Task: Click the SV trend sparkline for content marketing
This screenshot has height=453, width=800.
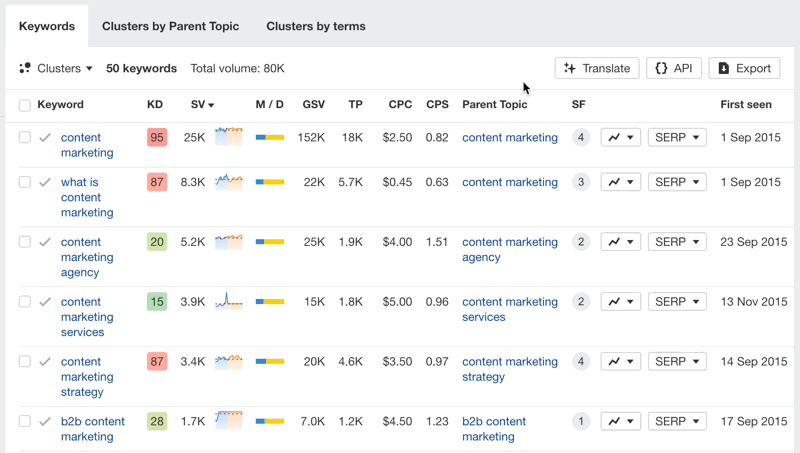Action: click(x=229, y=137)
